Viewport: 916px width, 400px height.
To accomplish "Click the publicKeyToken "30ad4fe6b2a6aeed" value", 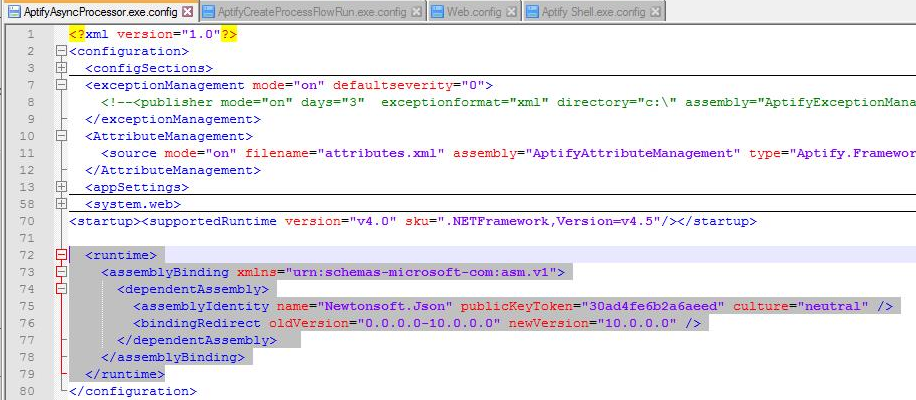I will coord(653,306).
